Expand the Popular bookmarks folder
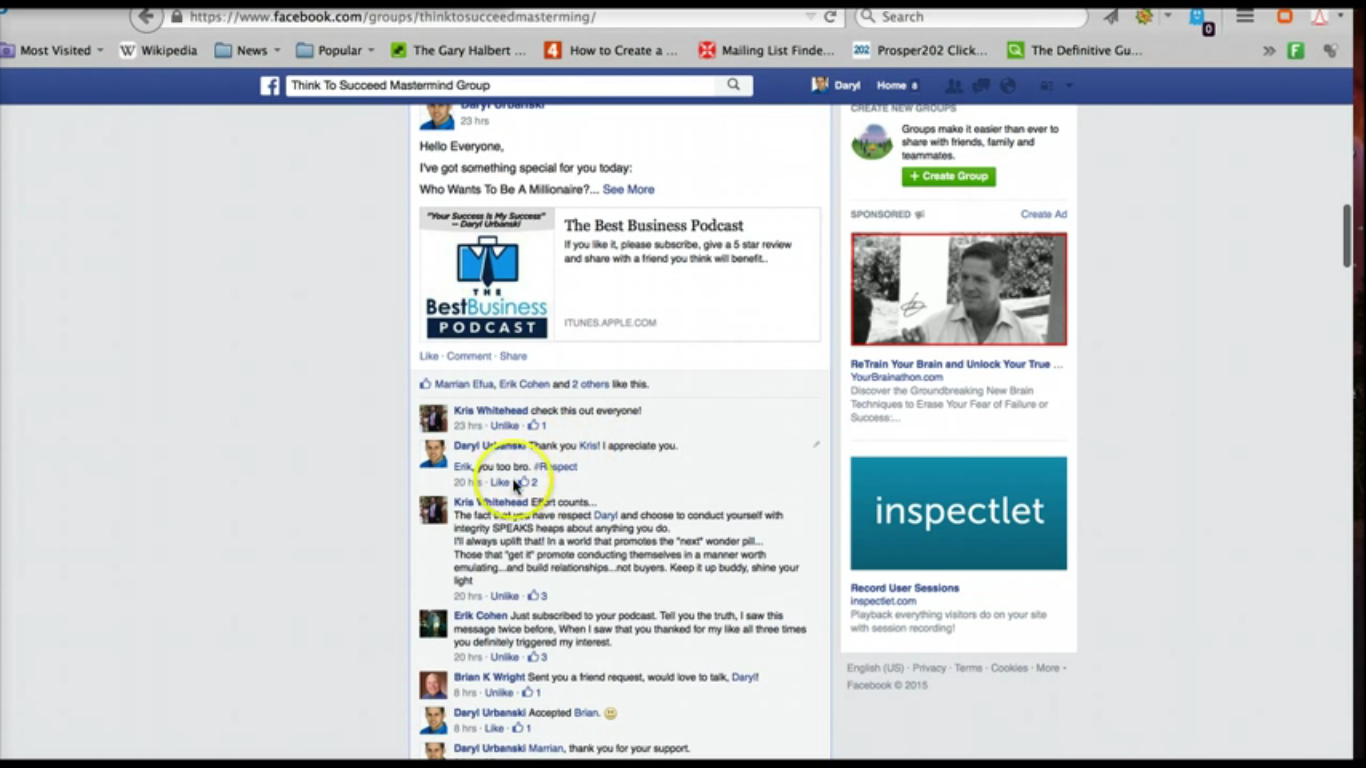Screen dimensions: 1366x768 [x=335, y=50]
